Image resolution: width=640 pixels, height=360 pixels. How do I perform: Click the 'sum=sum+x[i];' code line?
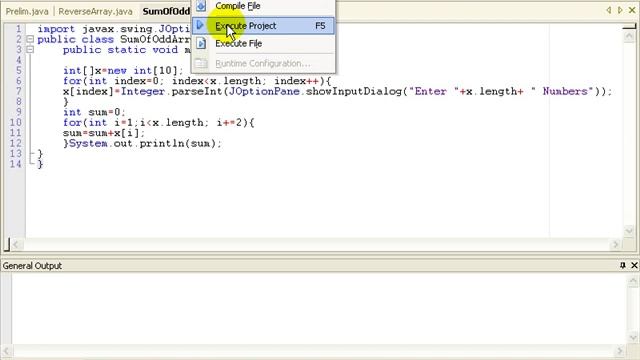click(104, 133)
